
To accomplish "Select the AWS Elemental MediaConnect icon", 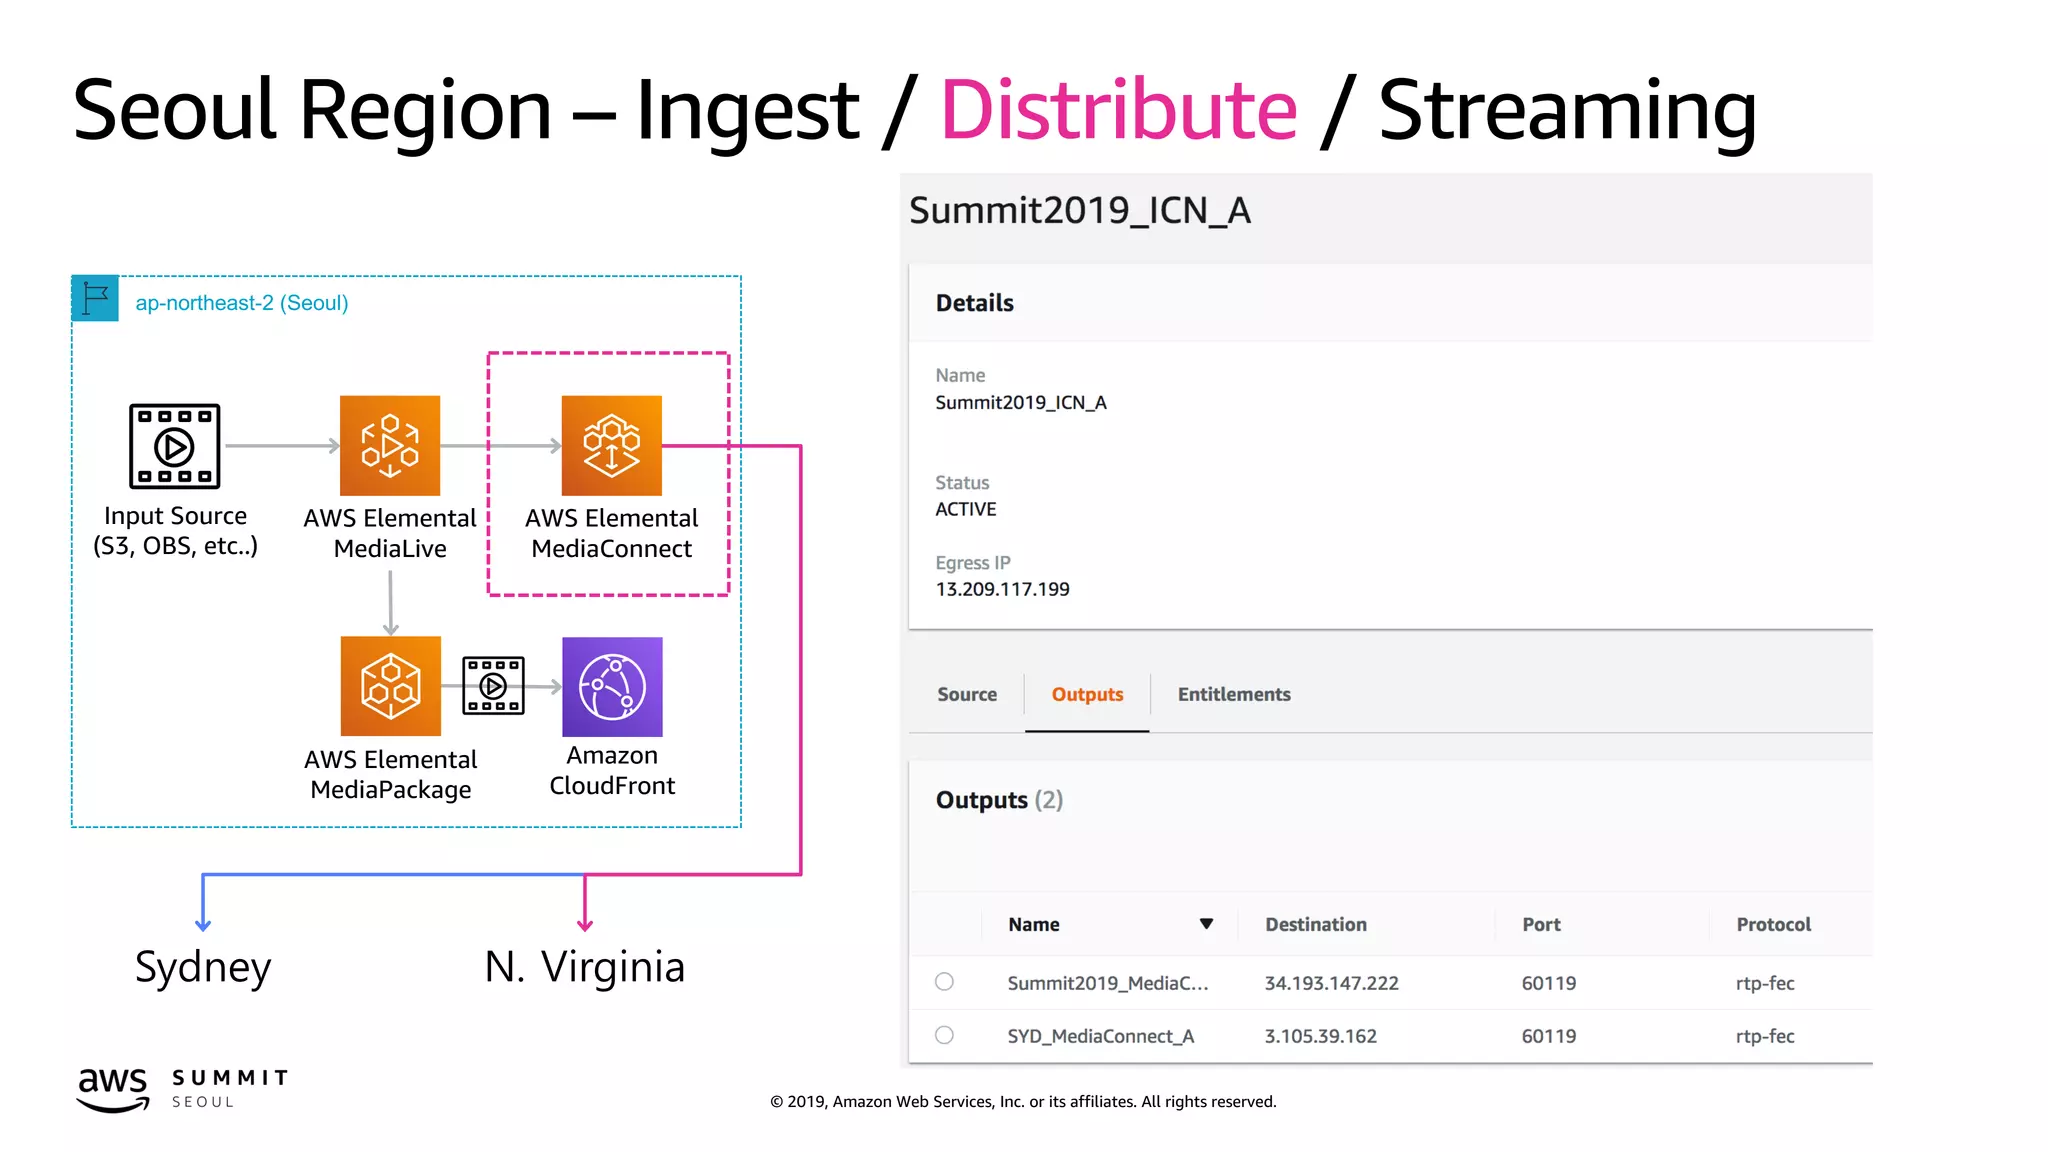I will 612,446.
